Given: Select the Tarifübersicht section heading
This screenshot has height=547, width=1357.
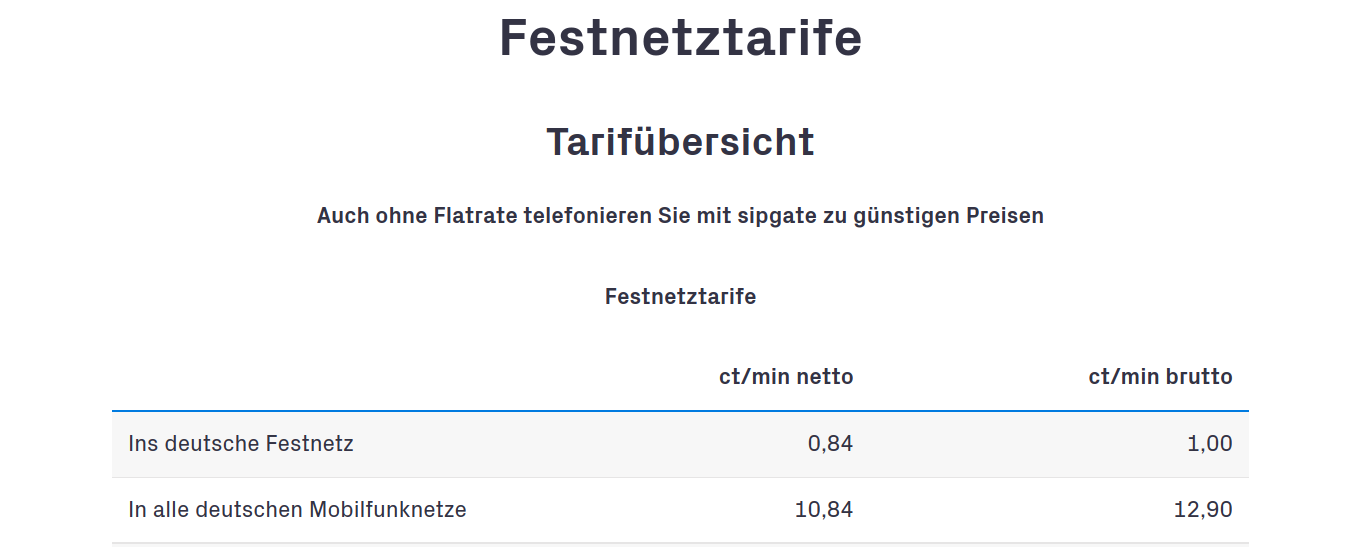Looking at the screenshot, I should click(680, 142).
